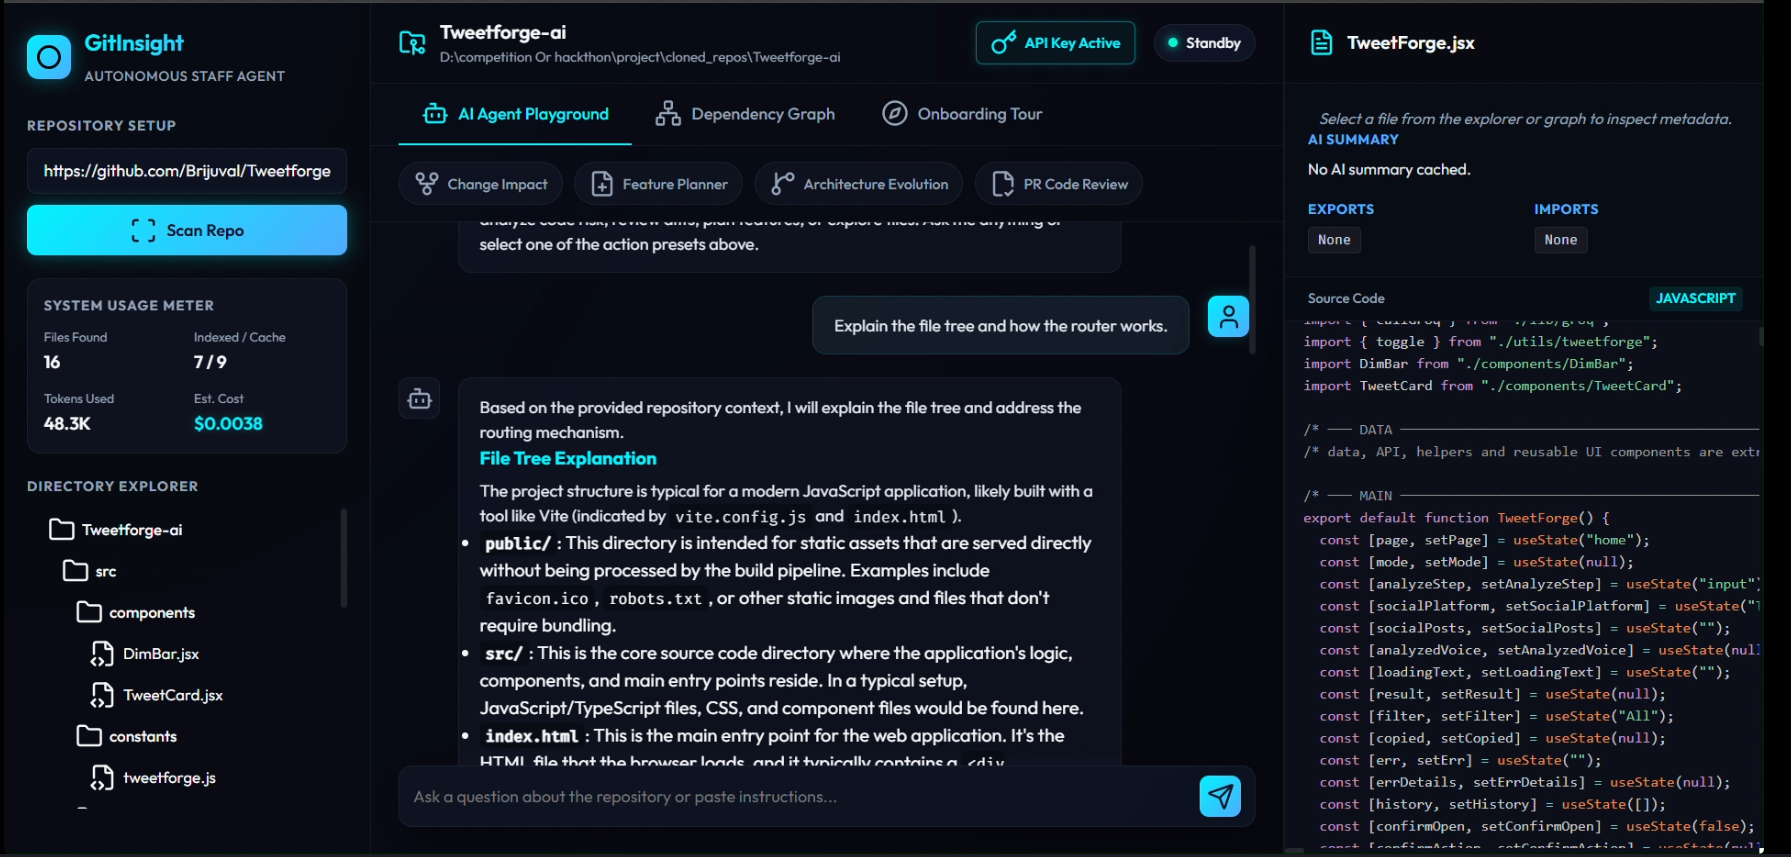Click the Source Code label

(1346, 298)
